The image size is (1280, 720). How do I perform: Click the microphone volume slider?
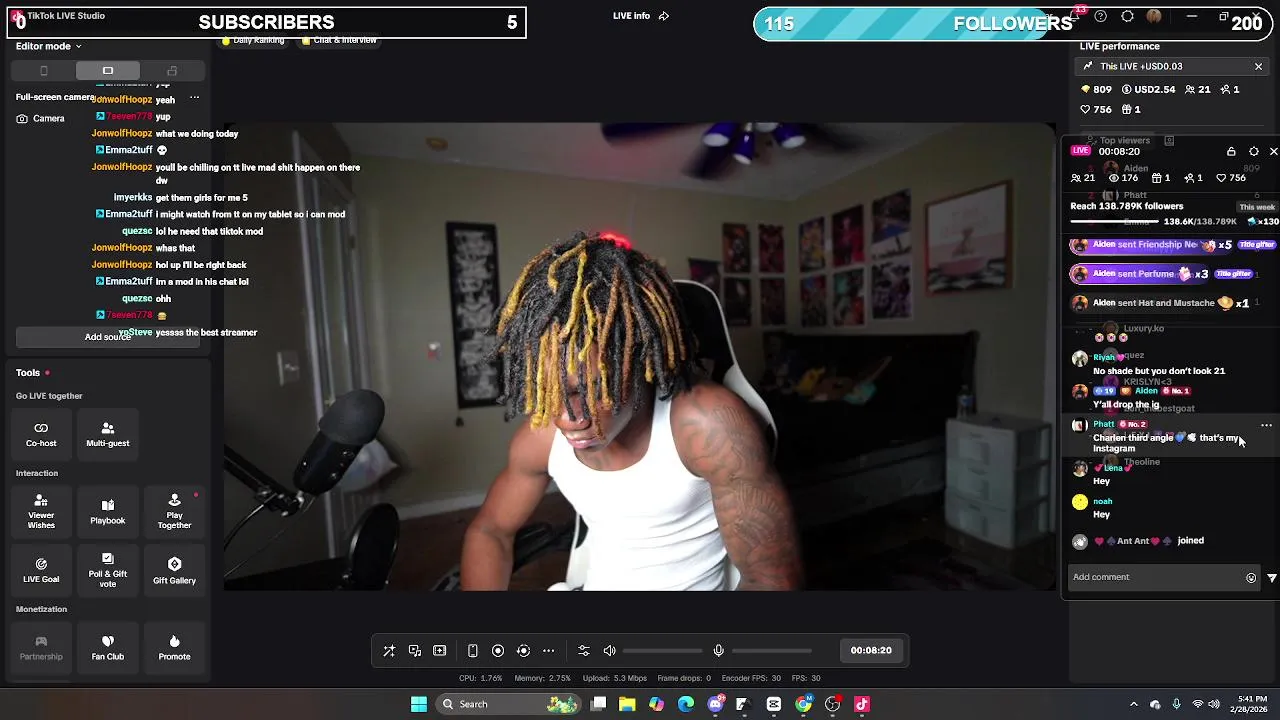771,651
